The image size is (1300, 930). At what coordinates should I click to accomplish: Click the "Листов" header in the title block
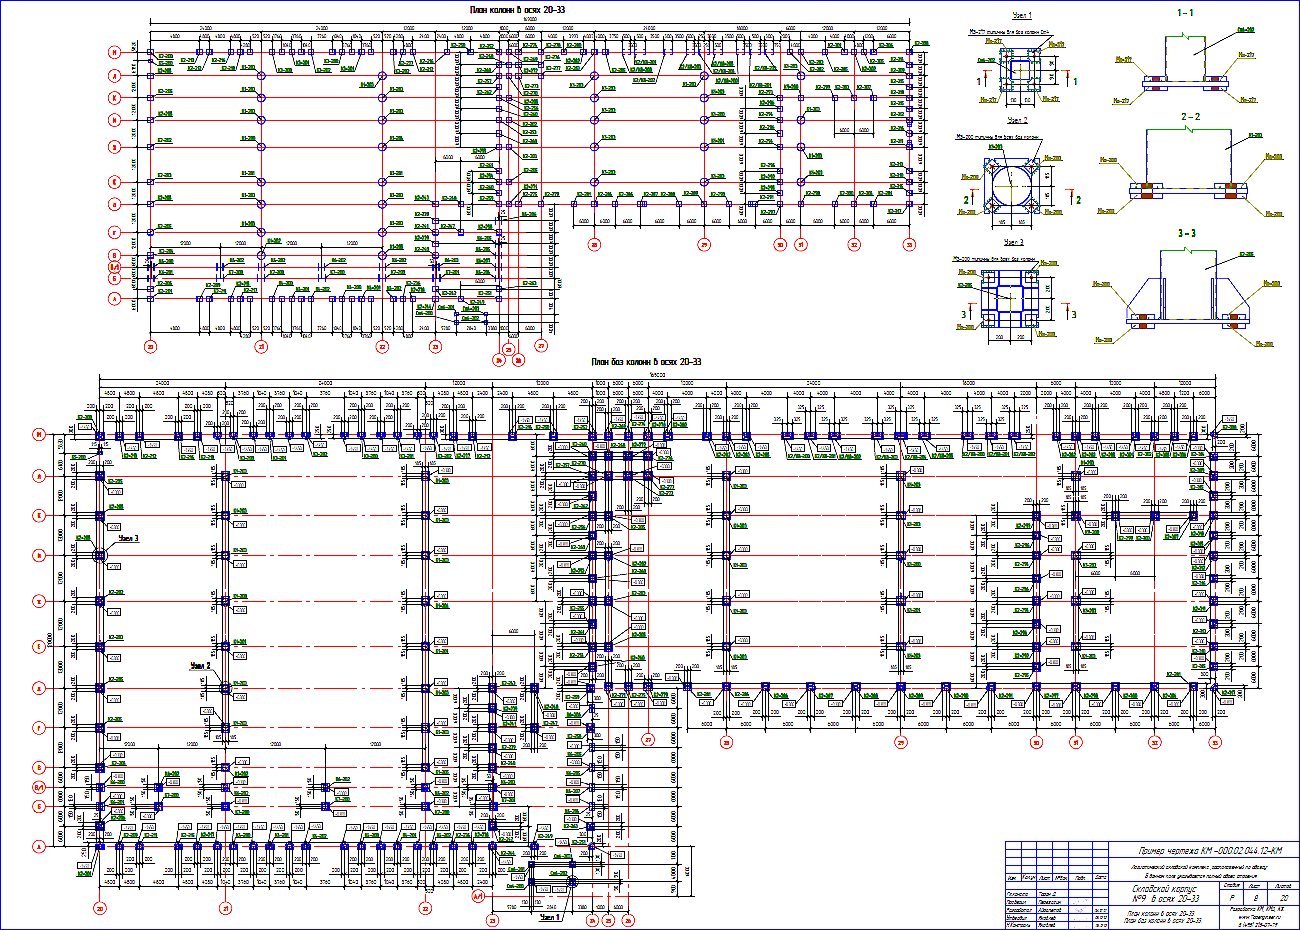(x=1284, y=885)
